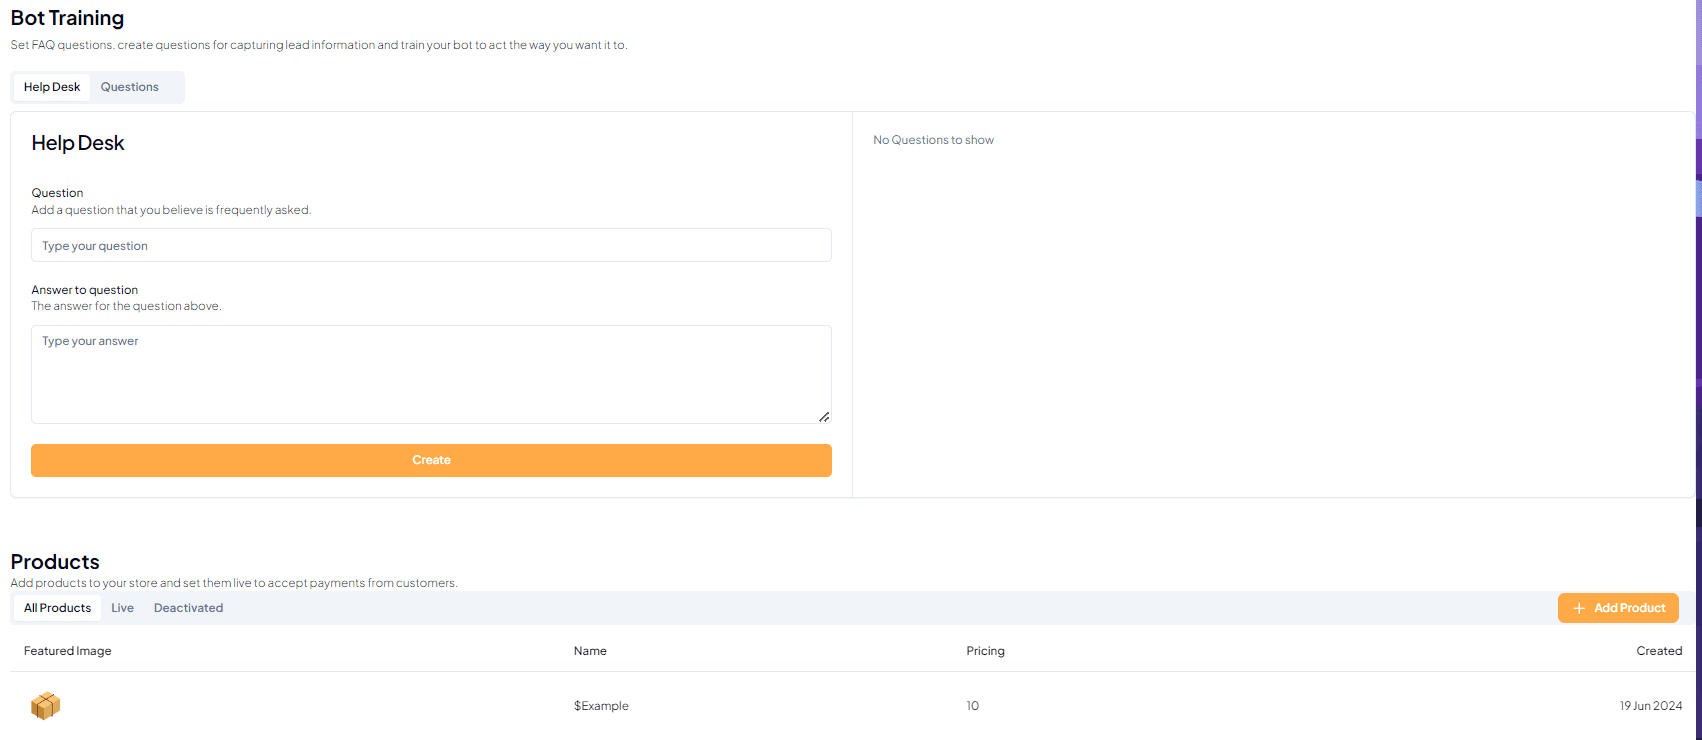Show Deactivated products tab
Viewport: 1702px width, 740px height.
coord(189,608)
